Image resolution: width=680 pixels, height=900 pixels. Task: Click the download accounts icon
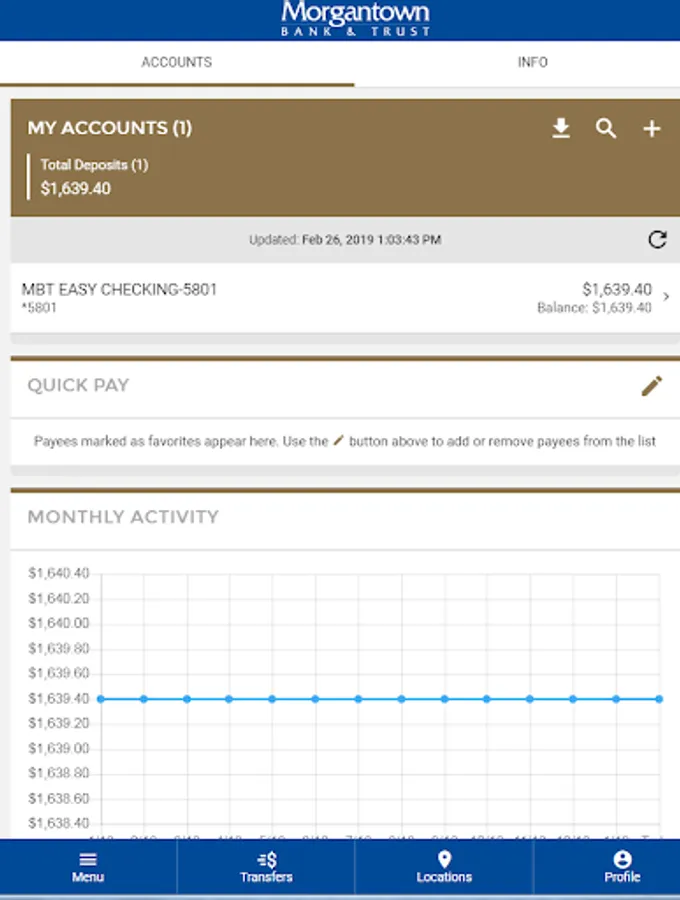[561, 128]
